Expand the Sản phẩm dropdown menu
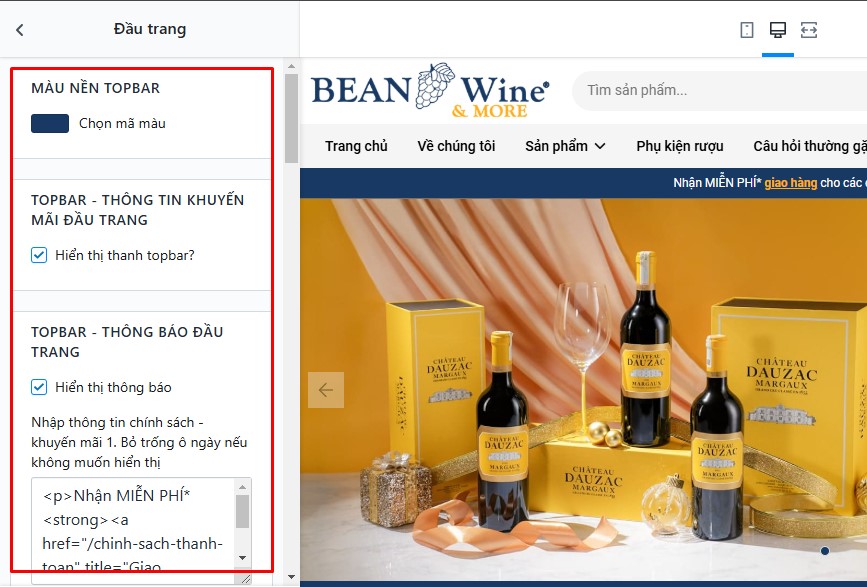This screenshot has height=587, width=867. click(x=565, y=146)
